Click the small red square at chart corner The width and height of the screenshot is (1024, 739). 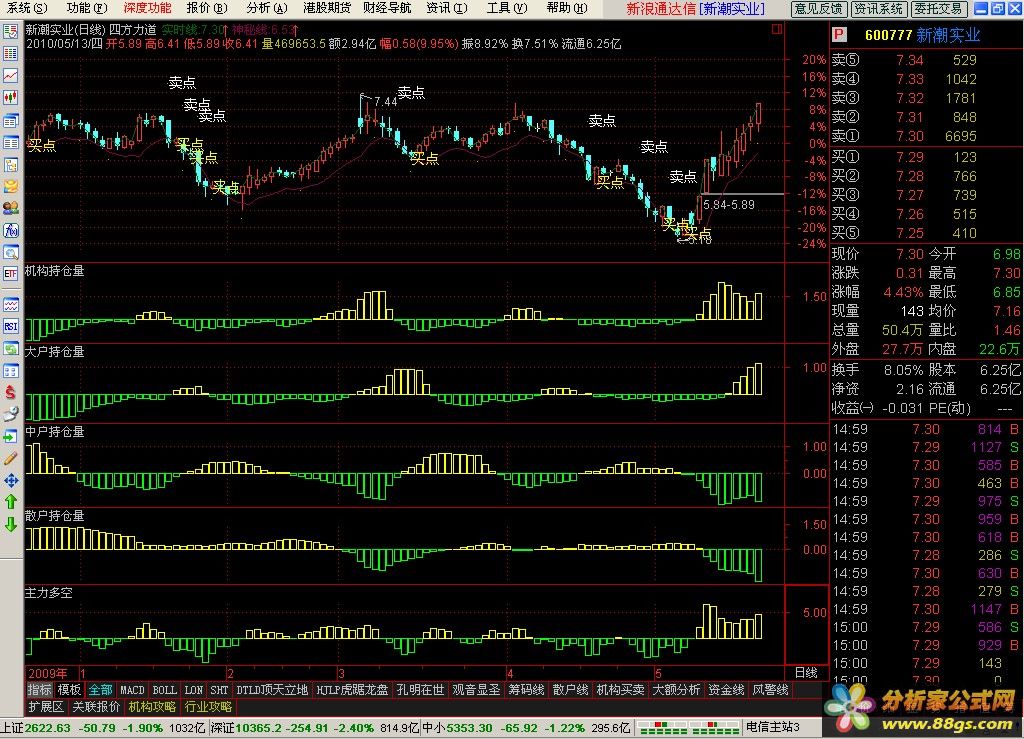click(x=777, y=29)
